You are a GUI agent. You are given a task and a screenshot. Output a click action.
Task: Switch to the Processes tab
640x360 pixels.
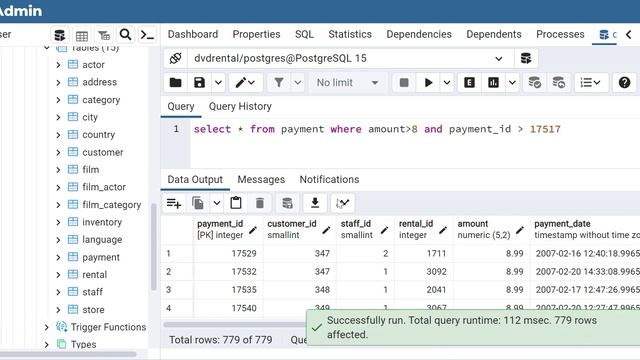point(560,34)
